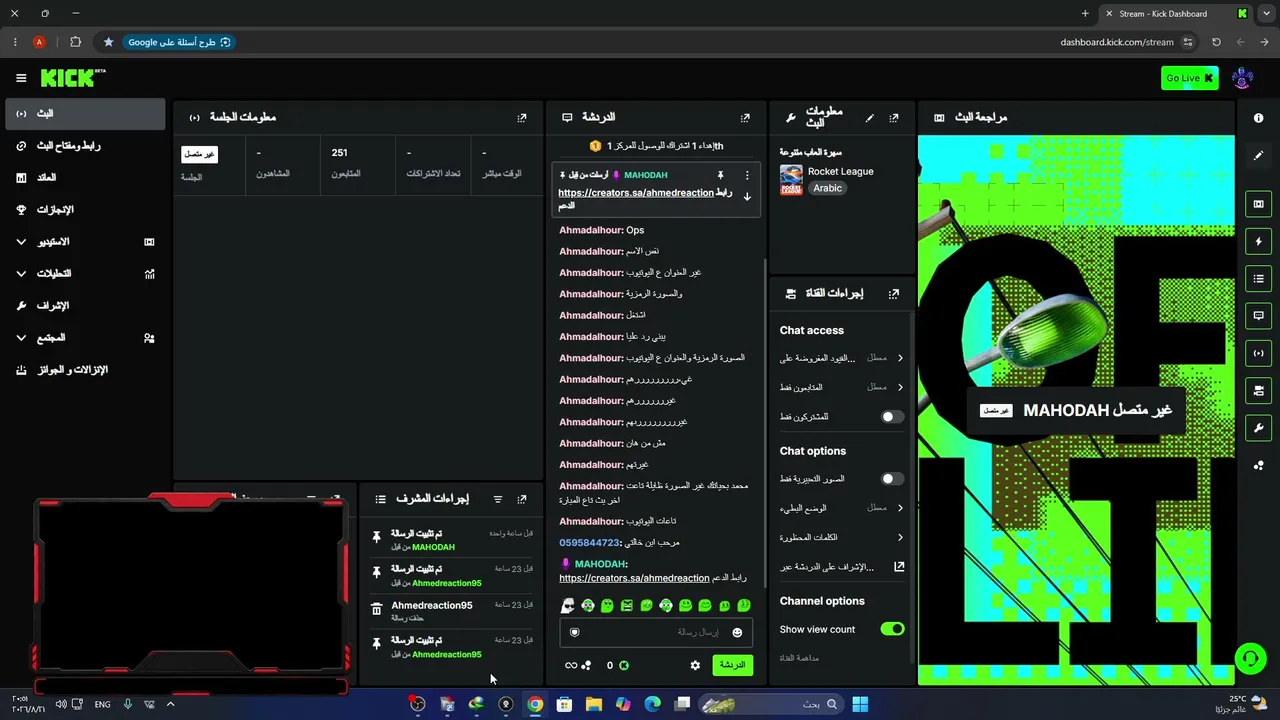Expand the المجتمع sidebar section
1280x720 pixels.
[85, 338]
